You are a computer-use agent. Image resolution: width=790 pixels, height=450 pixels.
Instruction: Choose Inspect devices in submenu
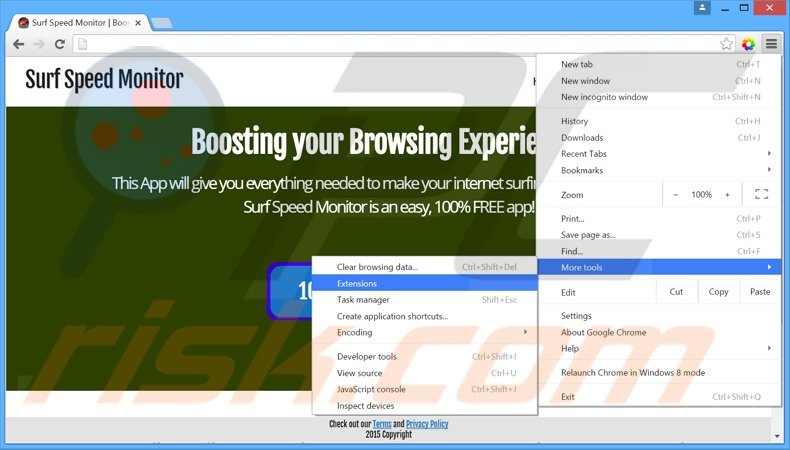click(x=425, y=406)
